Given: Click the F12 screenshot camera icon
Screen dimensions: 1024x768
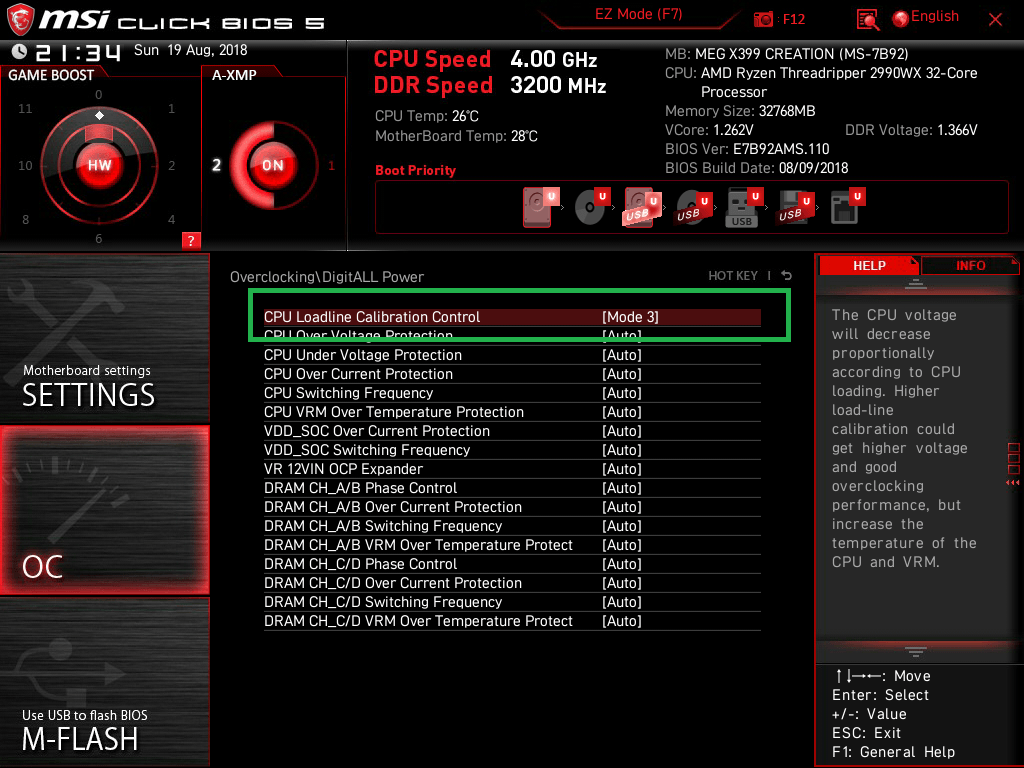Looking at the screenshot, I should [x=763, y=19].
